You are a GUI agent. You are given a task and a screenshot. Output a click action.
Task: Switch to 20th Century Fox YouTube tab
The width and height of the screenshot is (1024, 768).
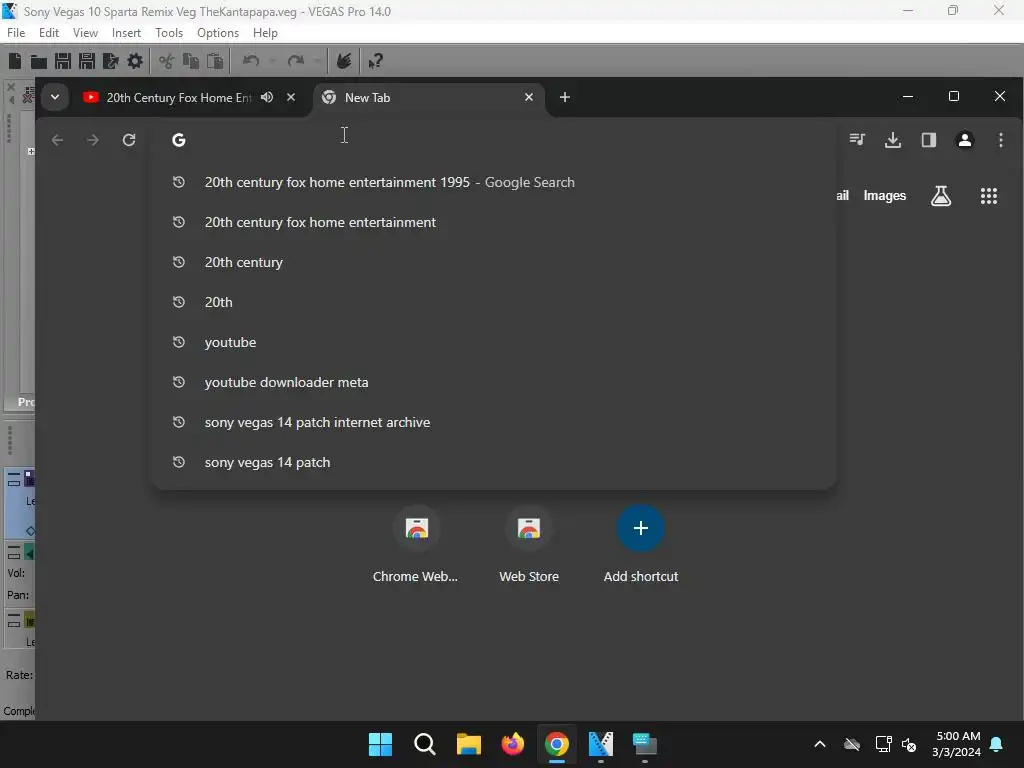[178, 97]
